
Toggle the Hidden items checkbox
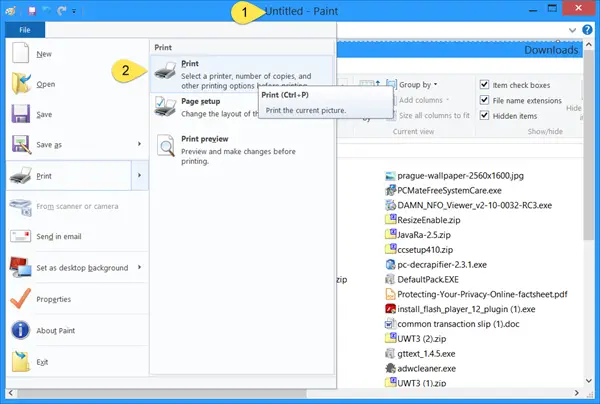[484, 115]
